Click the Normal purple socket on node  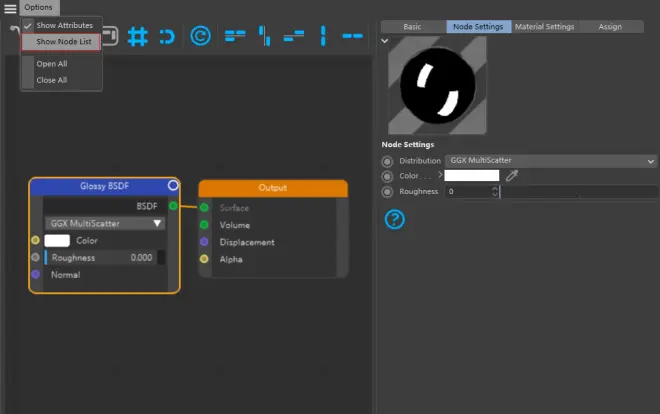(35, 274)
